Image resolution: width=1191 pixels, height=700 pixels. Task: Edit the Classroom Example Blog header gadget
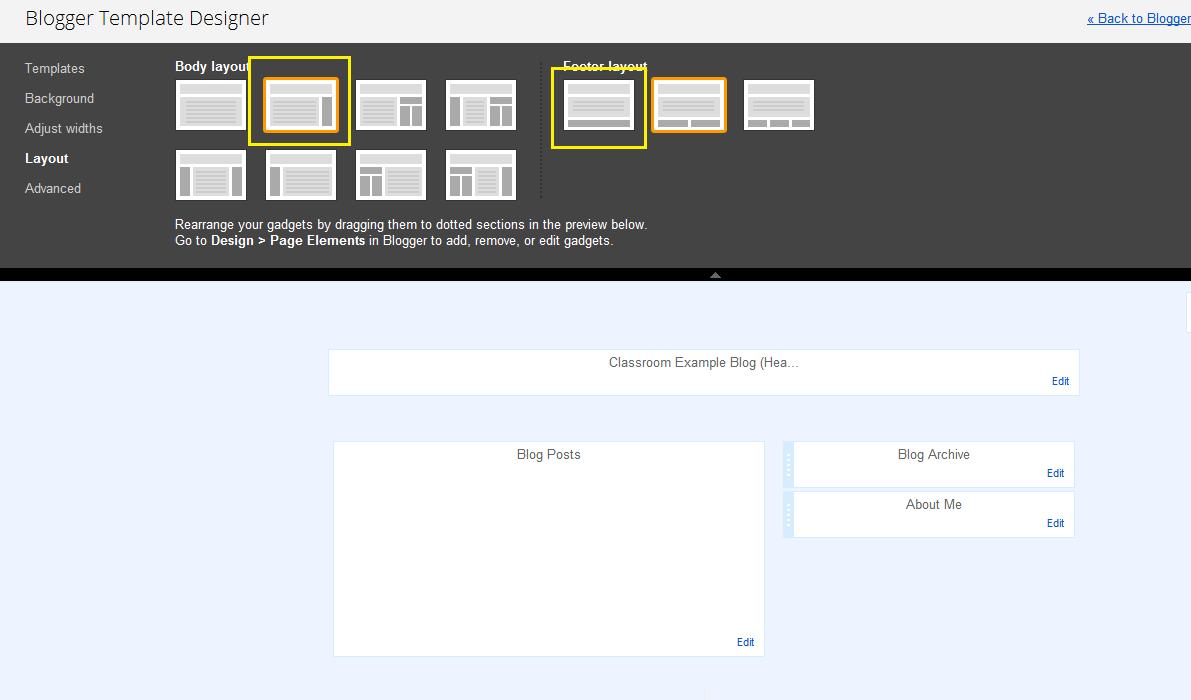pyautogui.click(x=1060, y=381)
